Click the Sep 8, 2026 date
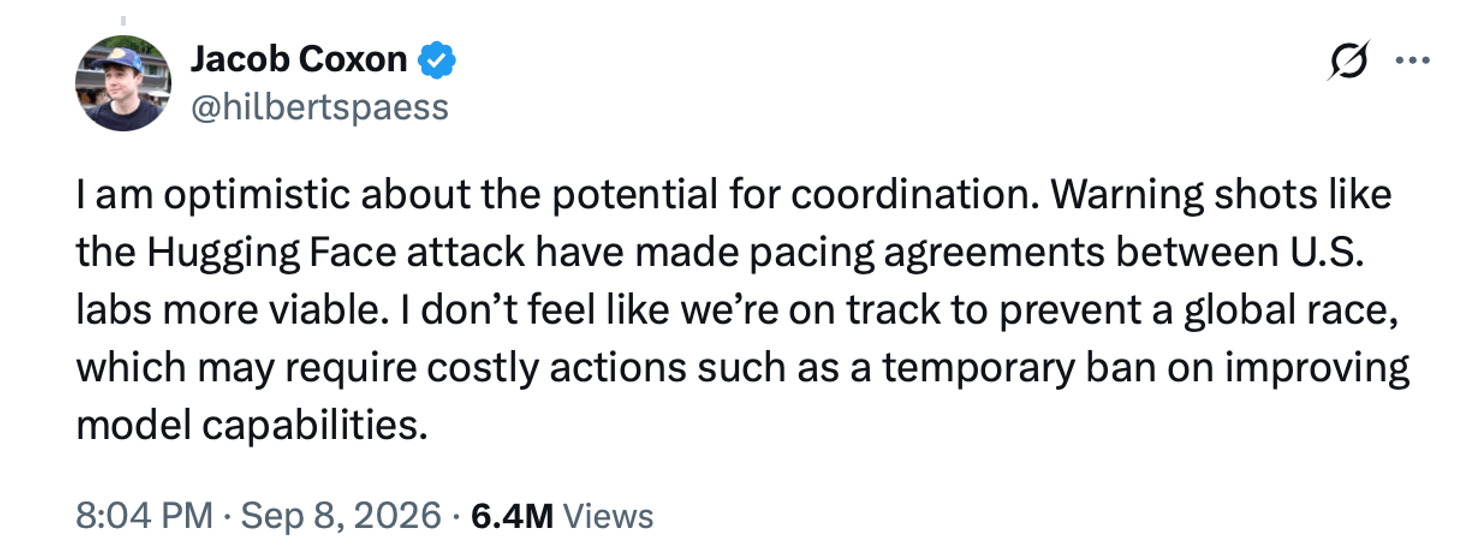Screen dimensions: 1460x558 click(x=340, y=516)
